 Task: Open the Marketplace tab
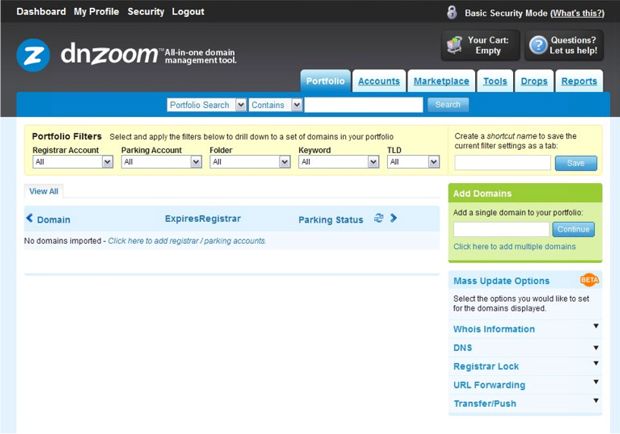[x=441, y=81]
